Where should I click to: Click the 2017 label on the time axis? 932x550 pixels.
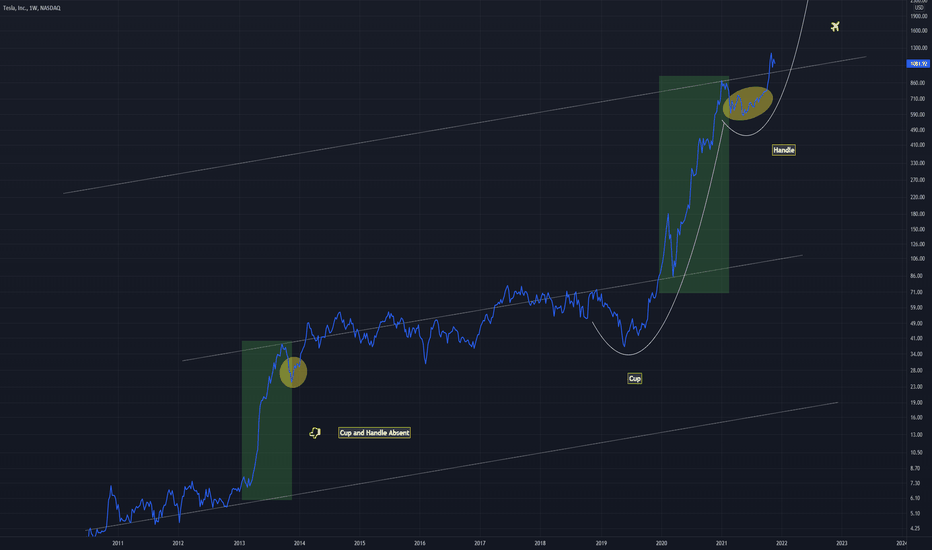click(x=480, y=543)
